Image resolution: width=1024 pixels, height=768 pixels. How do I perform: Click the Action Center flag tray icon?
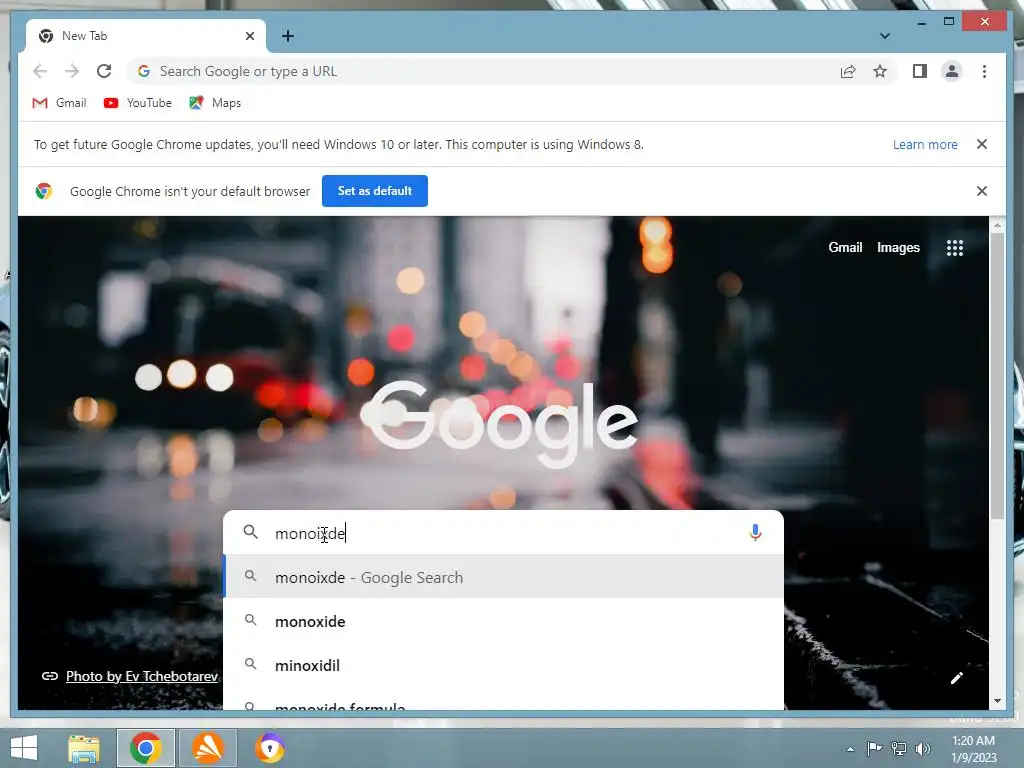click(x=874, y=748)
